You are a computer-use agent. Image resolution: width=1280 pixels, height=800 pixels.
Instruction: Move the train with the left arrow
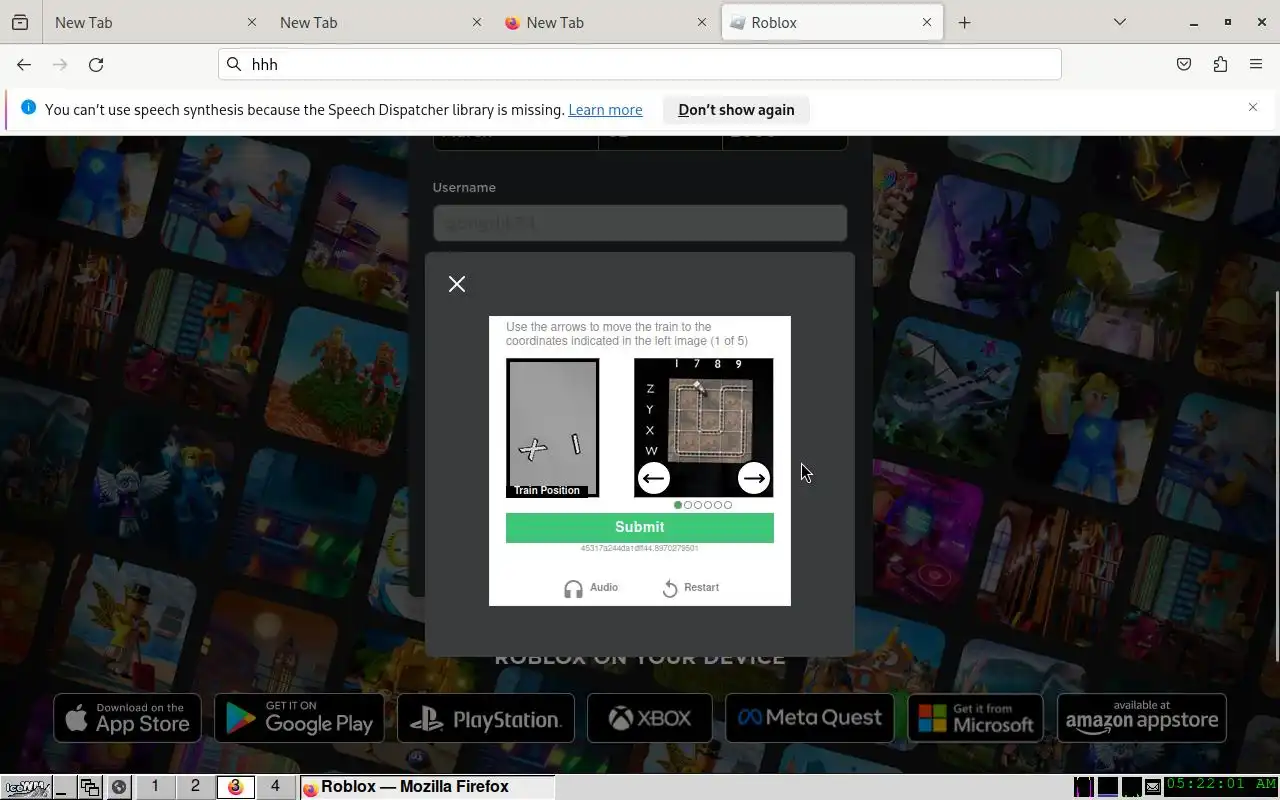tap(654, 478)
